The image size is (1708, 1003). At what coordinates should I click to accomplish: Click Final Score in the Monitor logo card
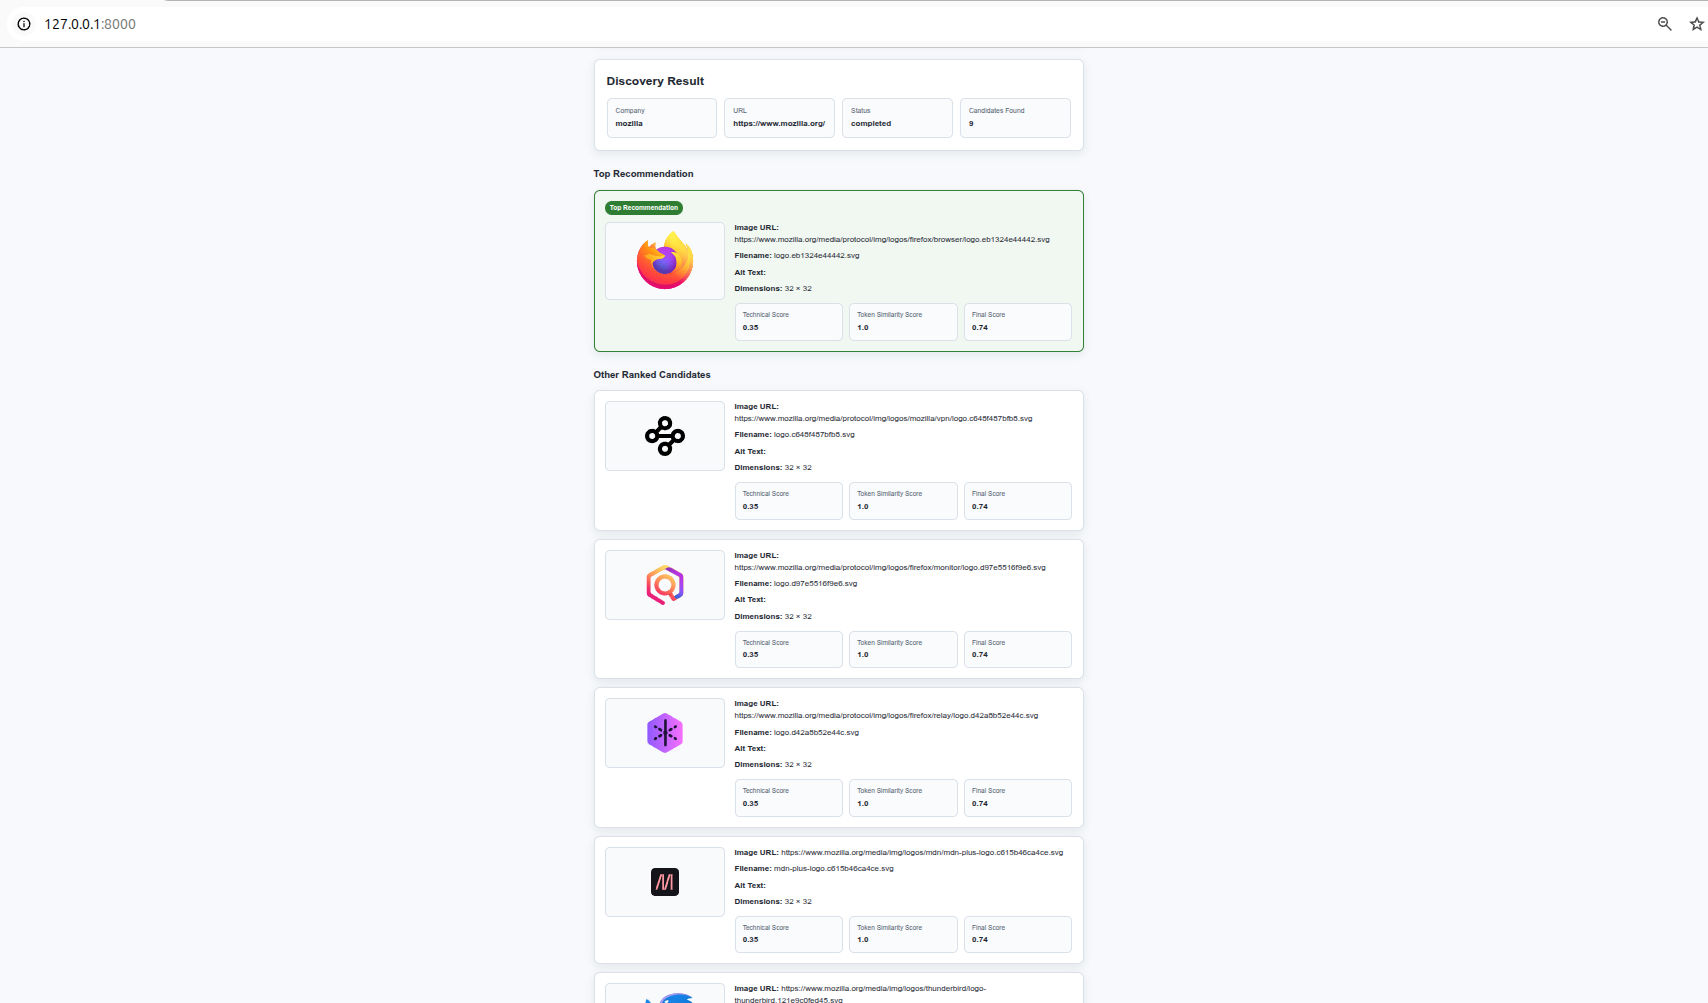tap(1018, 649)
